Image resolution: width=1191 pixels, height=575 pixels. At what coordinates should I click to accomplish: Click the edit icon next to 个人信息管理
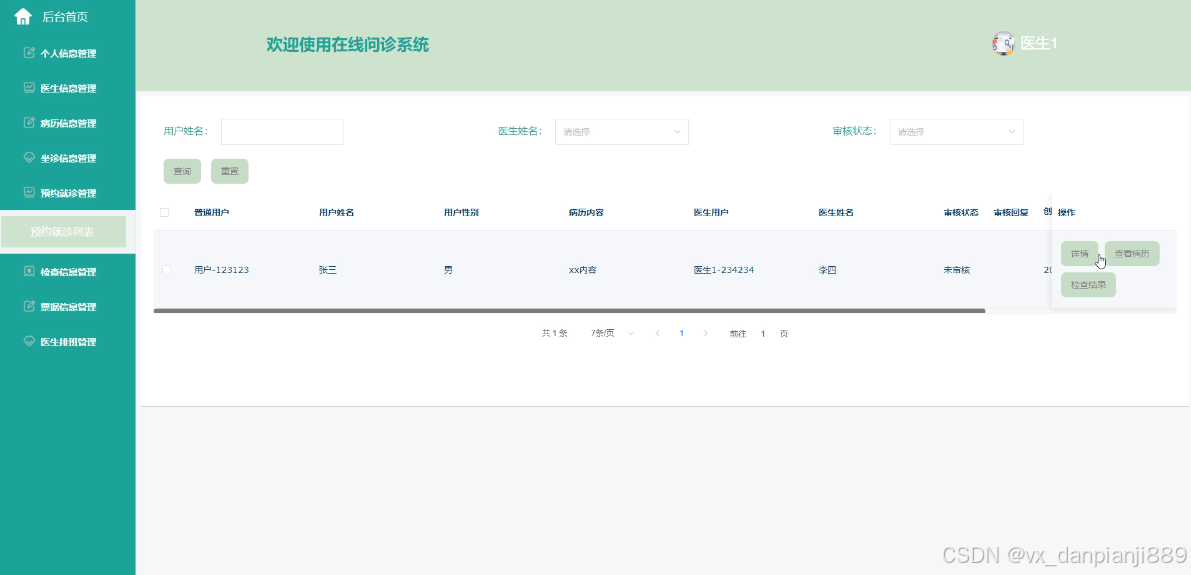pyautogui.click(x=30, y=53)
